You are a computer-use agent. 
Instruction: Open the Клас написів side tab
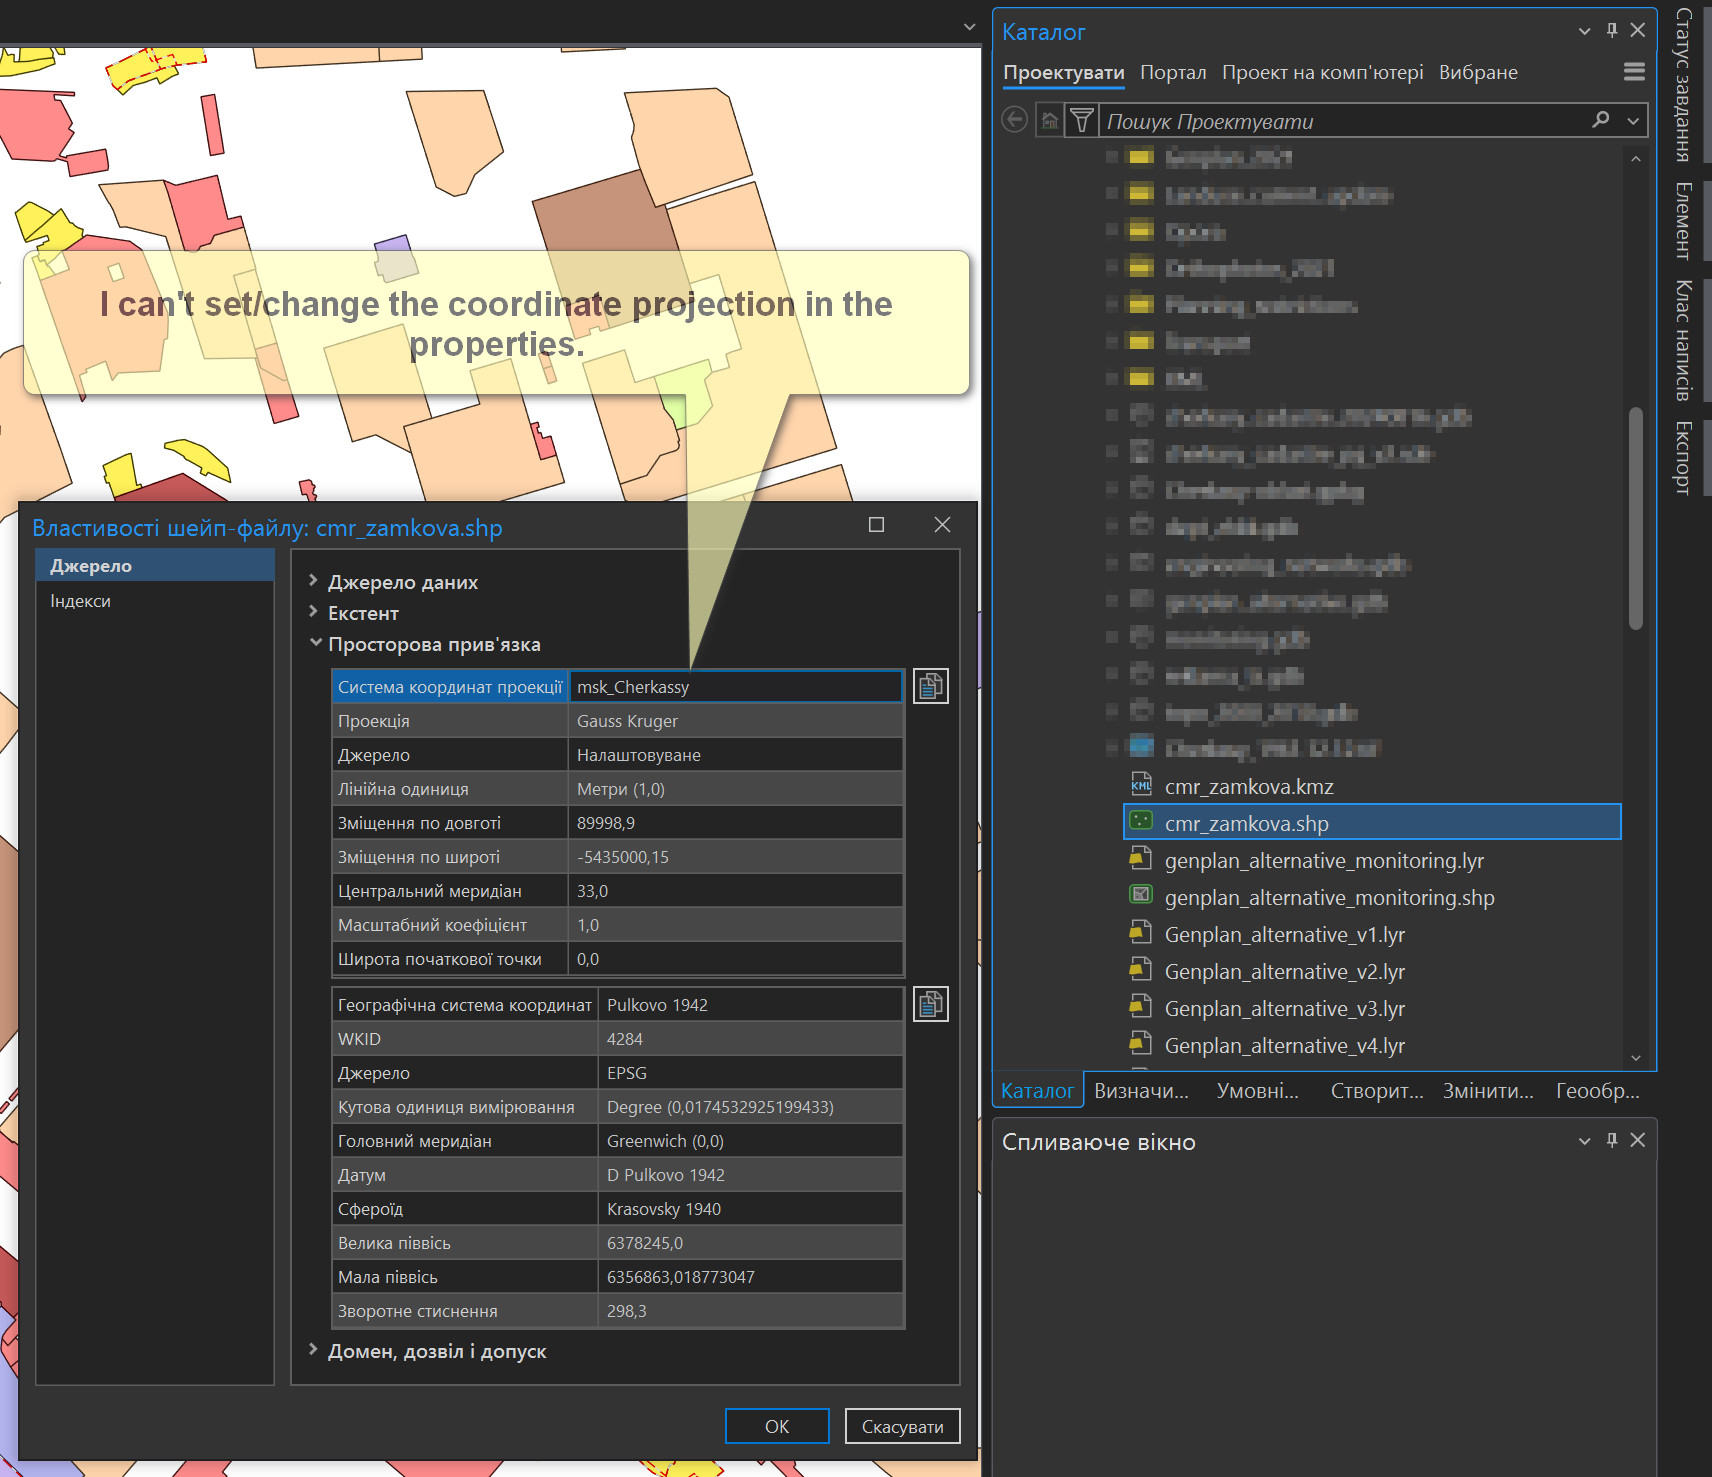pyautogui.click(x=1684, y=340)
